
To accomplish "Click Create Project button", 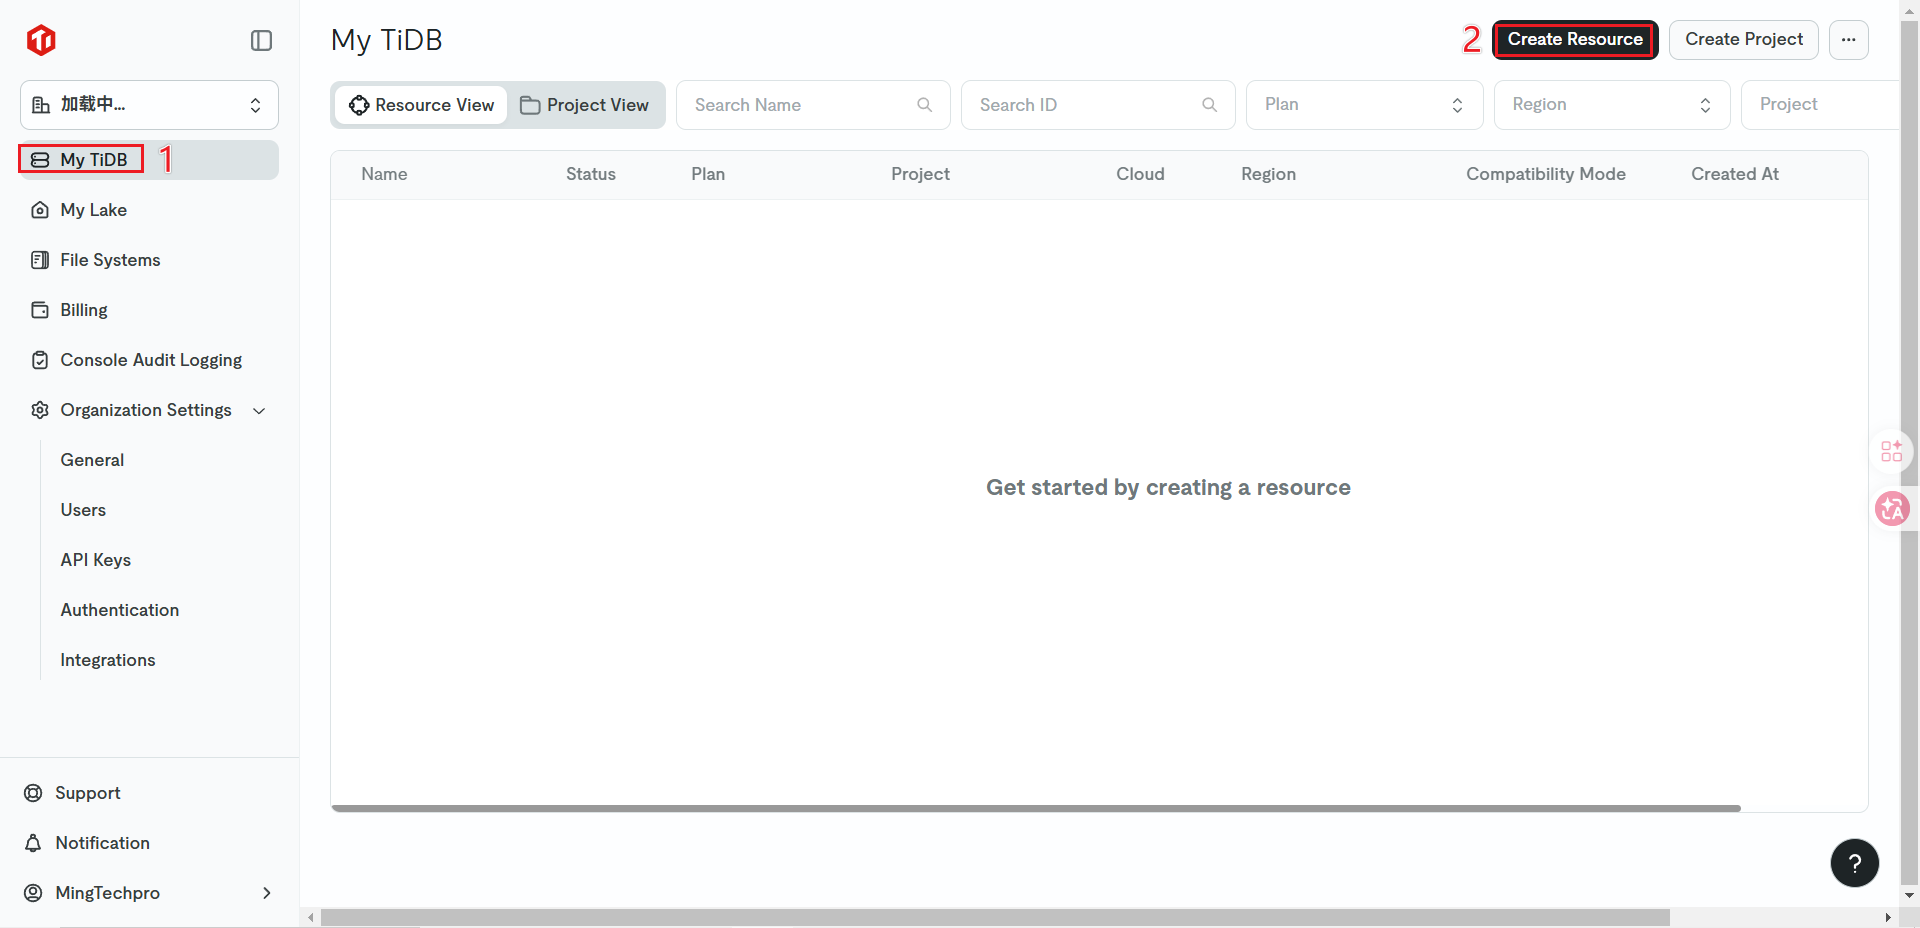I will [1744, 40].
